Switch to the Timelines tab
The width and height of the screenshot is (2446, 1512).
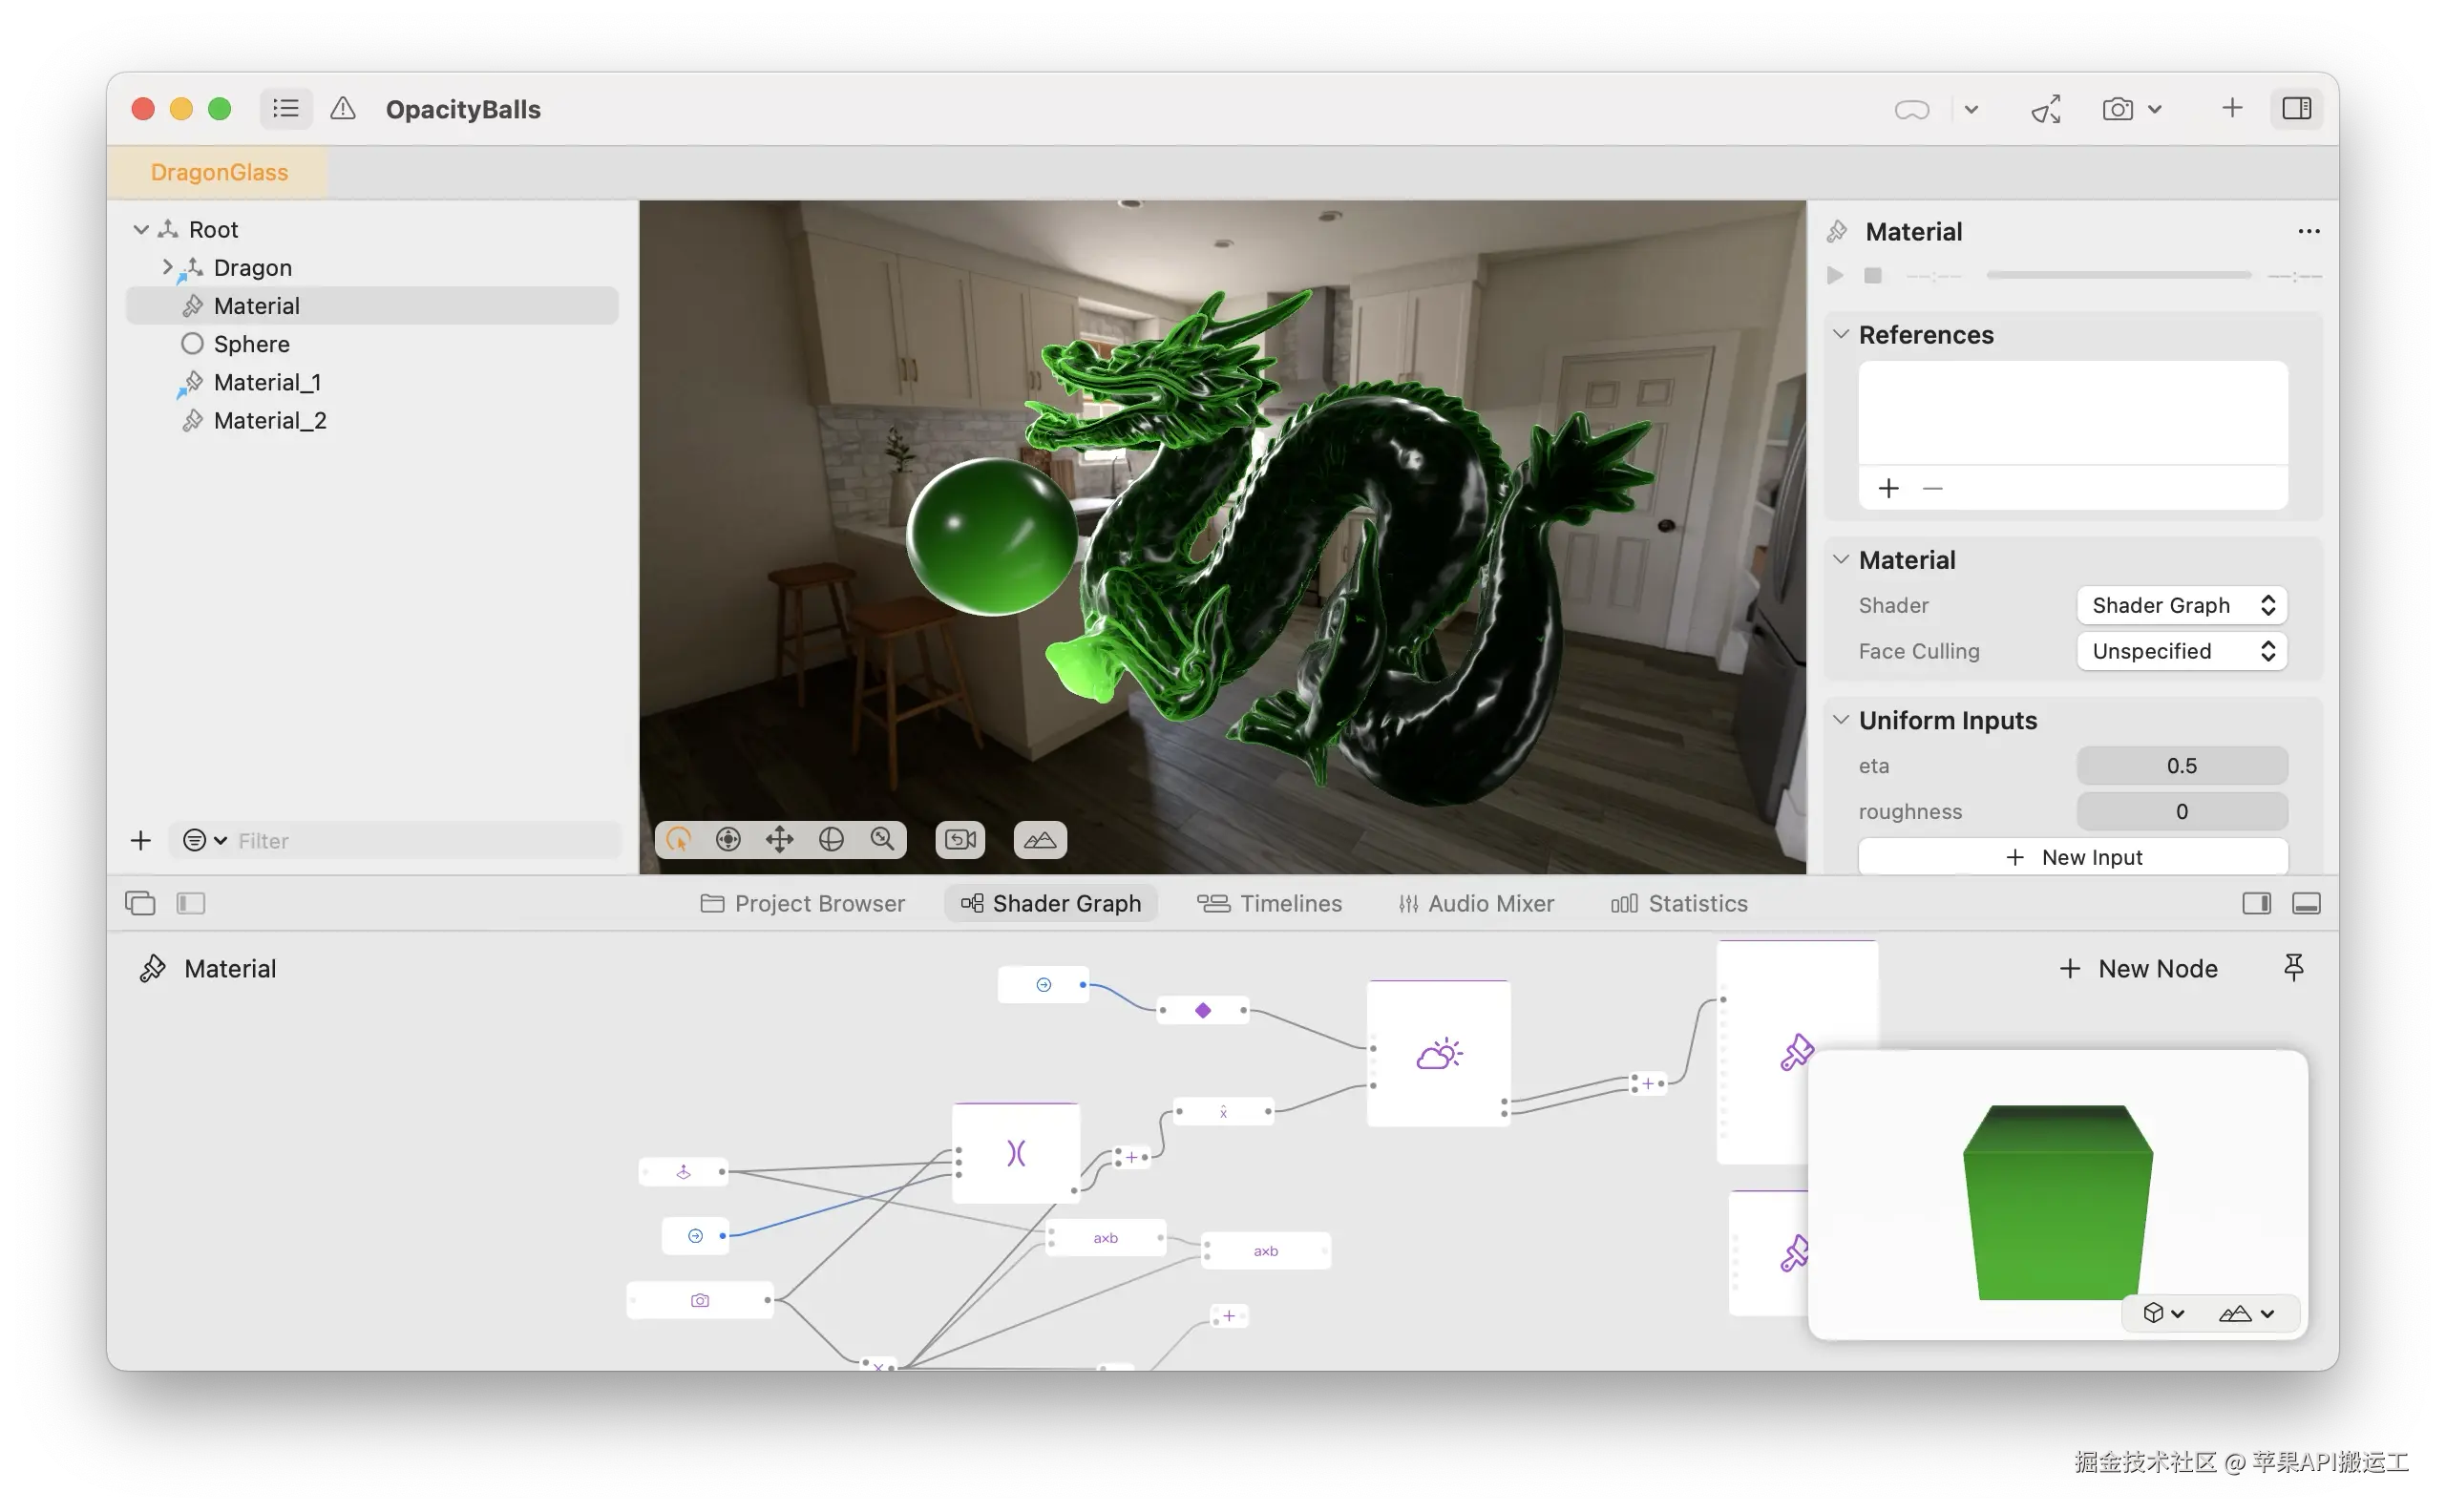coord(1270,903)
